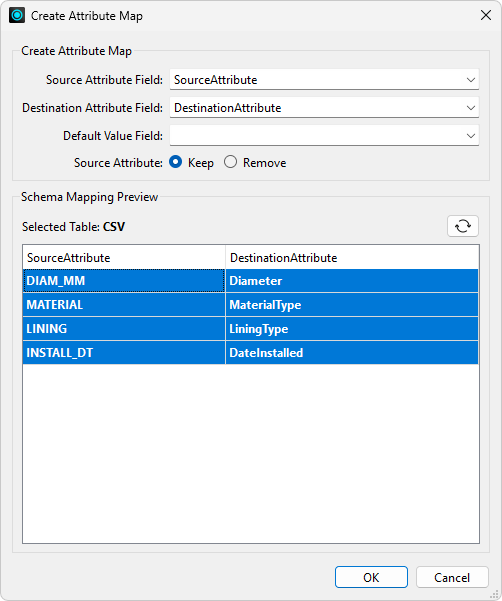Click the application icon in title bar
502x601 pixels.
pos(17,16)
